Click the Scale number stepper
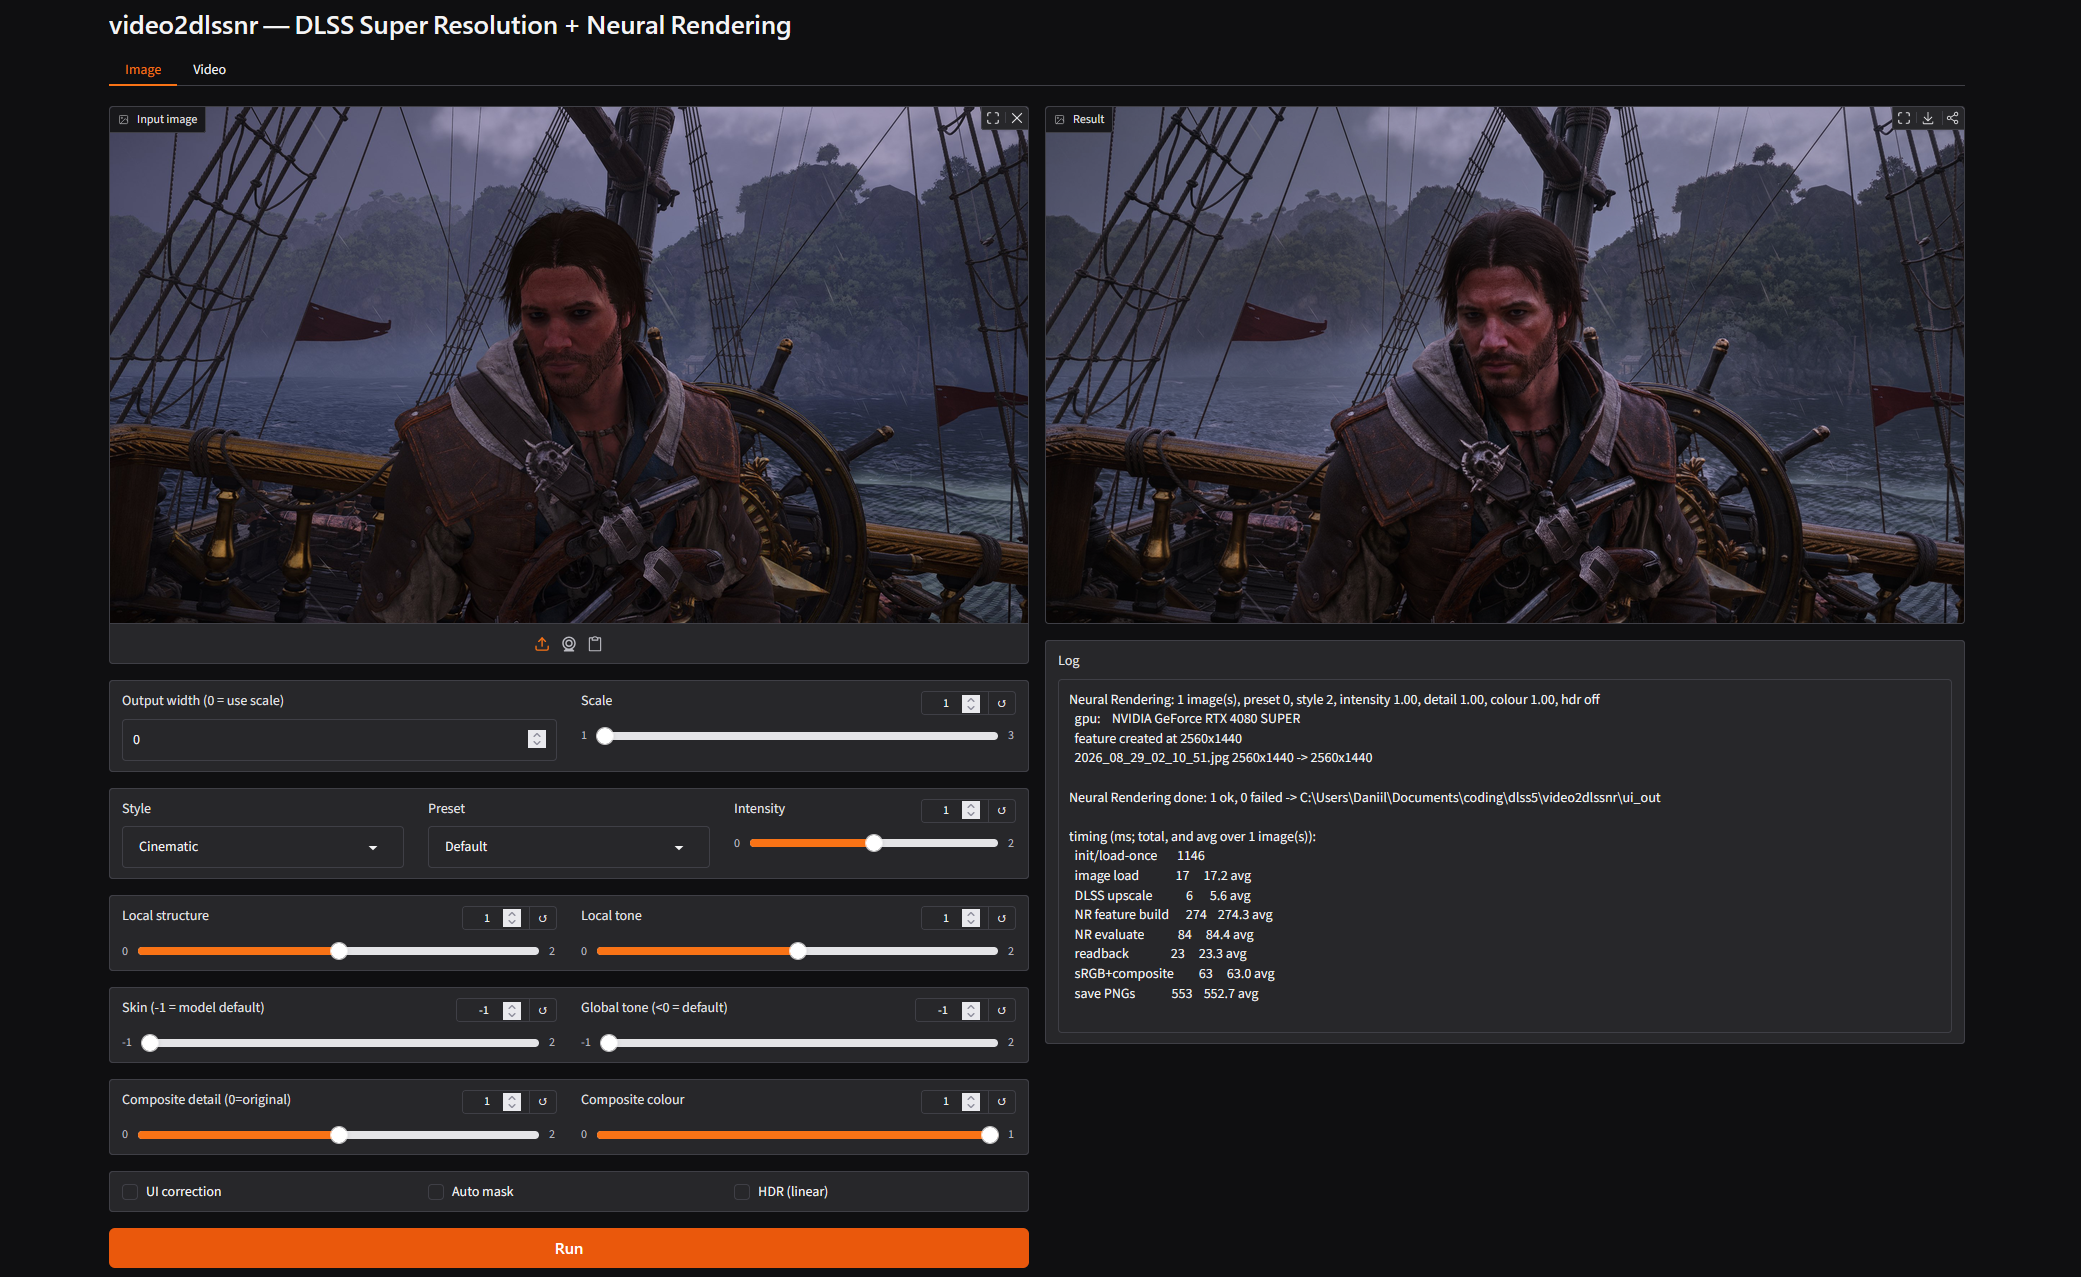The height and width of the screenshot is (1277, 2081). pyautogui.click(x=971, y=703)
